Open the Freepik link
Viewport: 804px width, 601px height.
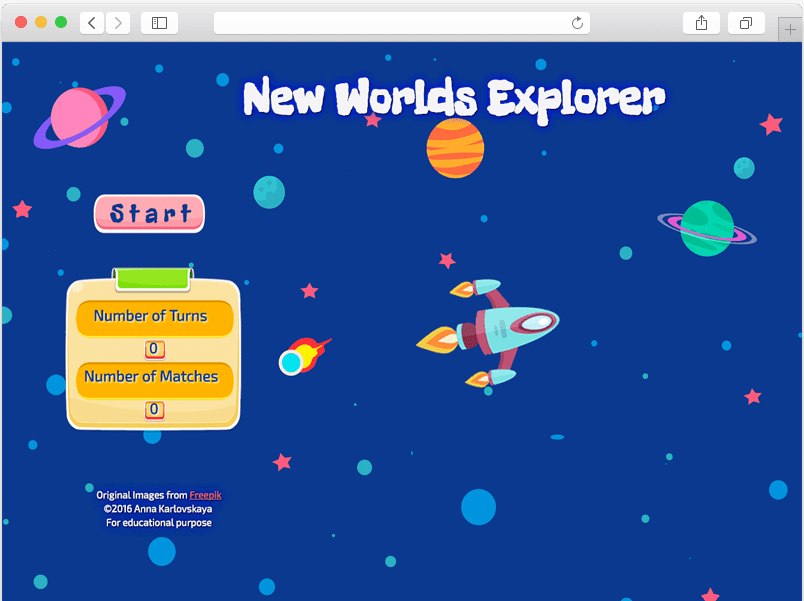[205, 495]
